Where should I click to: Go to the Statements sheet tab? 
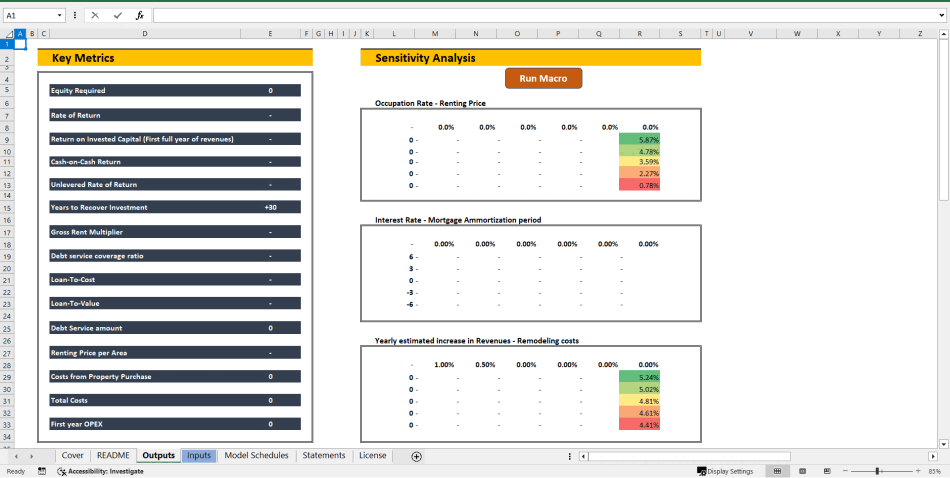click(x=324, y=456)
